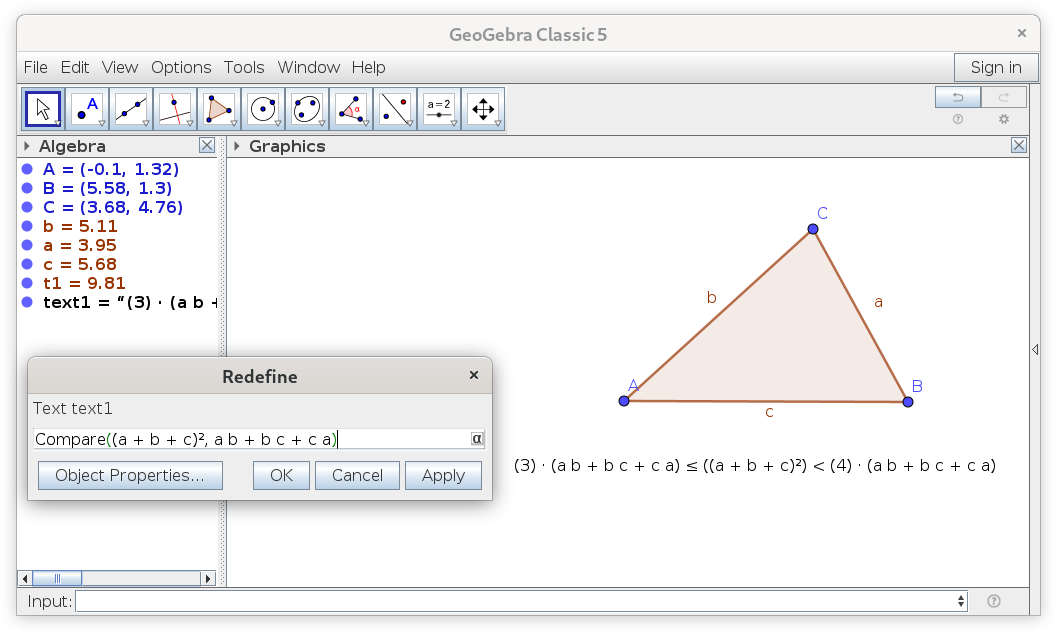1057x634 pixels.
Task: Select the Reflect about Line tool
Action: point(394,108)
